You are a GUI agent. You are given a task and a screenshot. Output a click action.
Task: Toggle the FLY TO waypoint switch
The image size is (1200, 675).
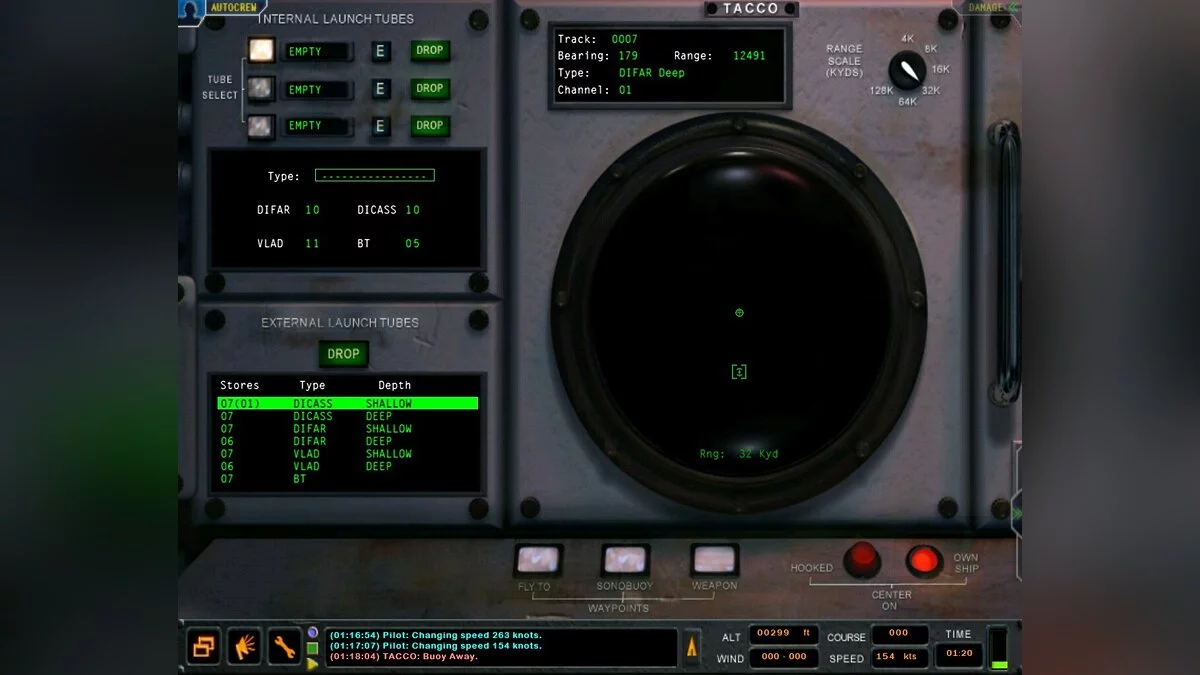pyautogui.click(x=538, y=559)
